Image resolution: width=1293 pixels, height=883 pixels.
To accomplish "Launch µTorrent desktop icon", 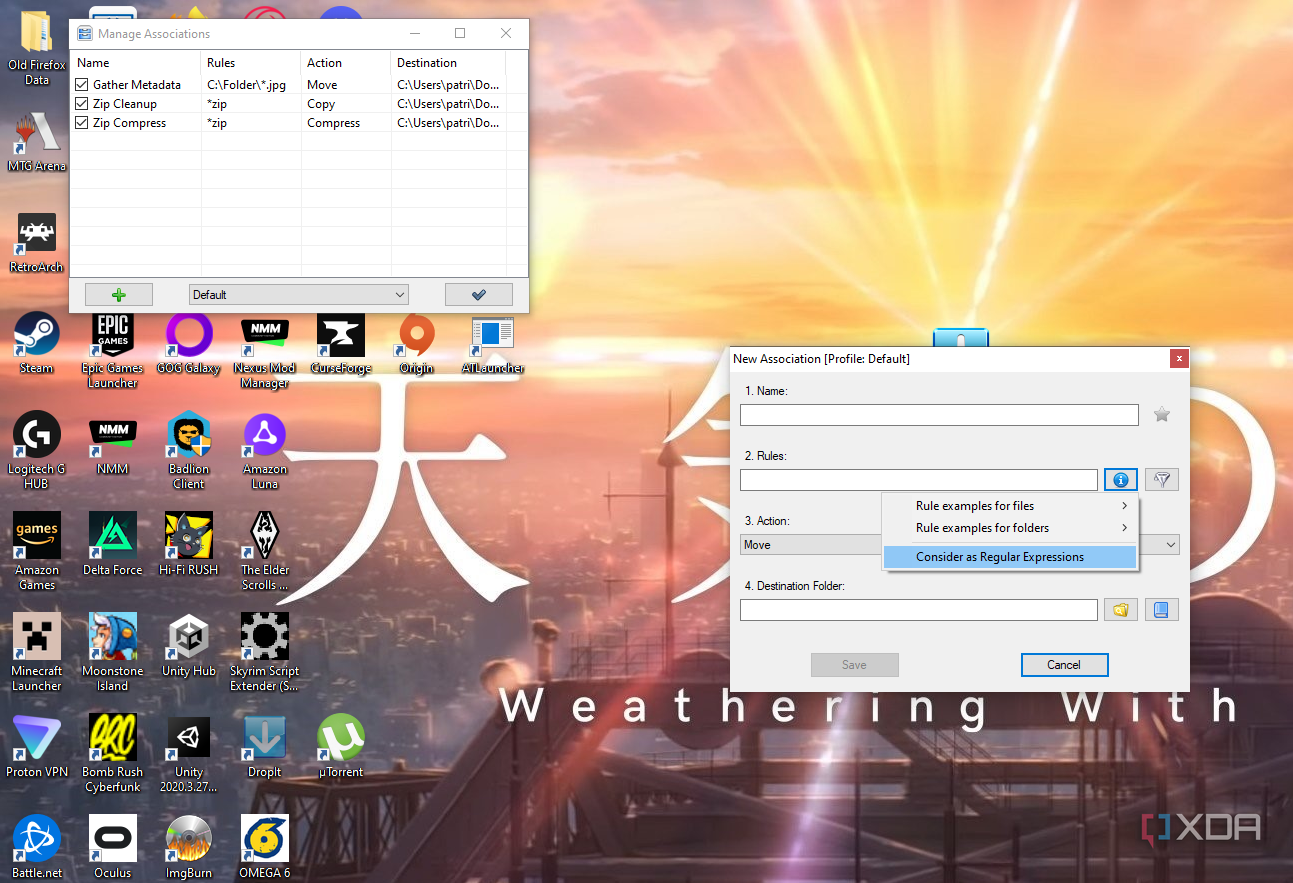I will pos(341,747).
